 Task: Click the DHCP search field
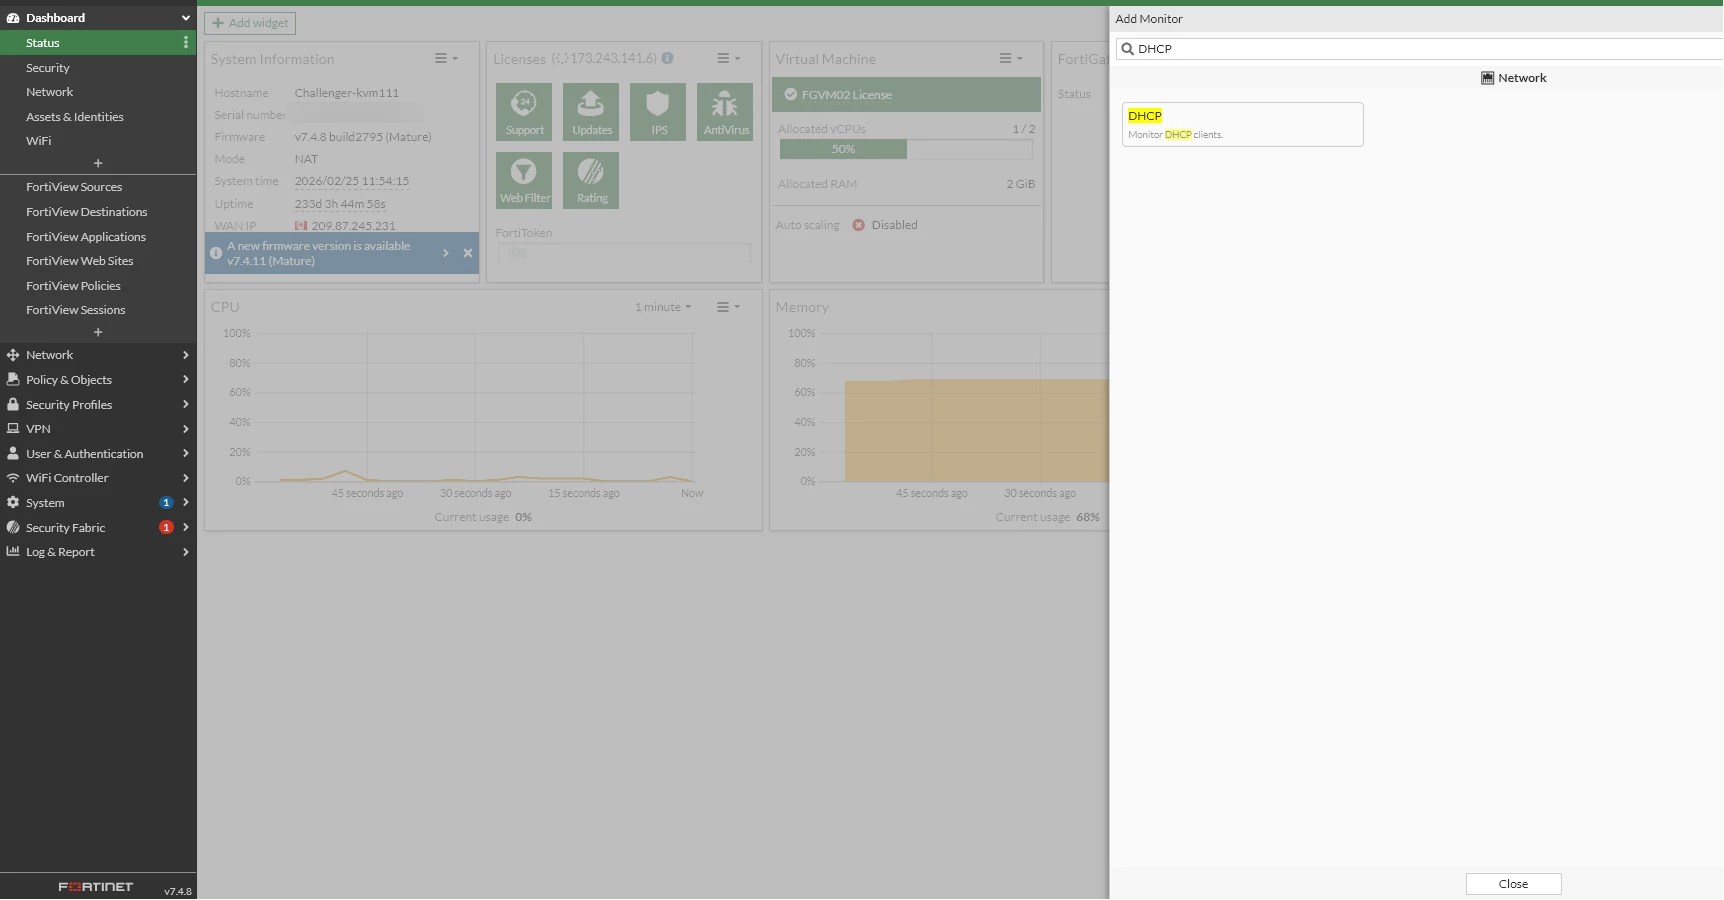click(1420, 48)
